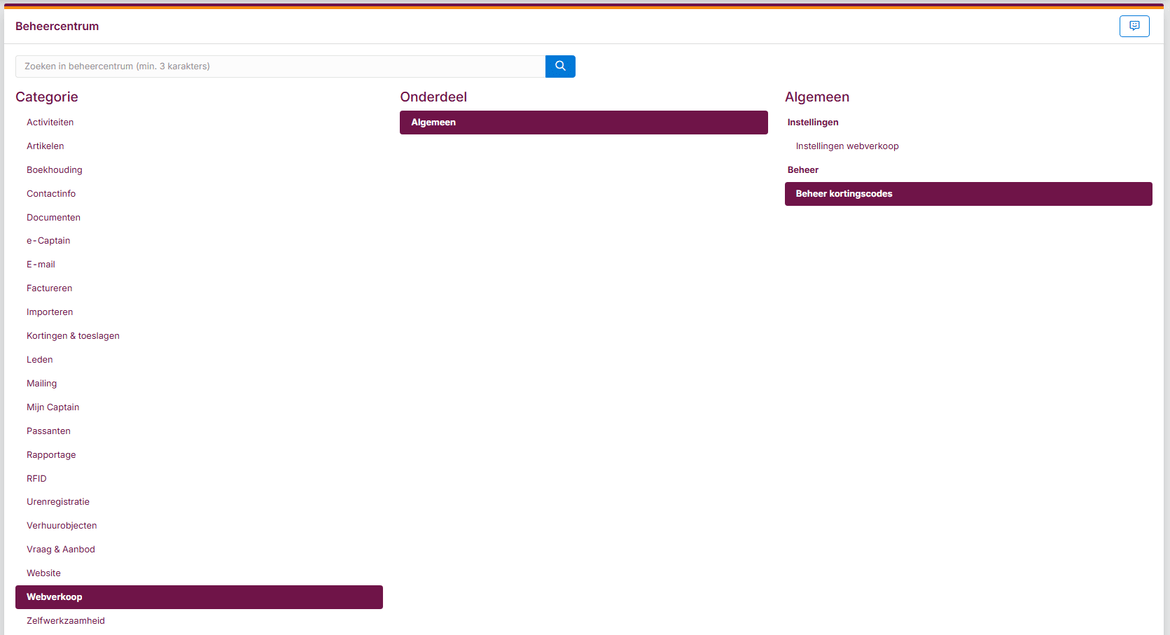Click the magnifying glass search button
The image size is (1170, 635).
[560, 66]
